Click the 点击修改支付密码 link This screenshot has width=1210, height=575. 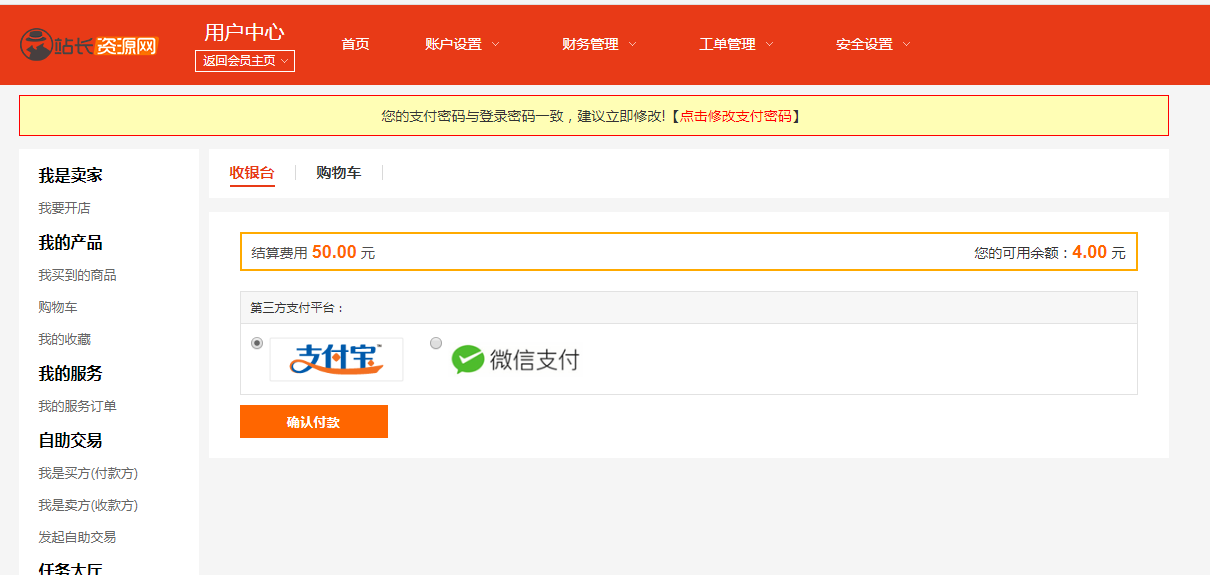point(735,116)
